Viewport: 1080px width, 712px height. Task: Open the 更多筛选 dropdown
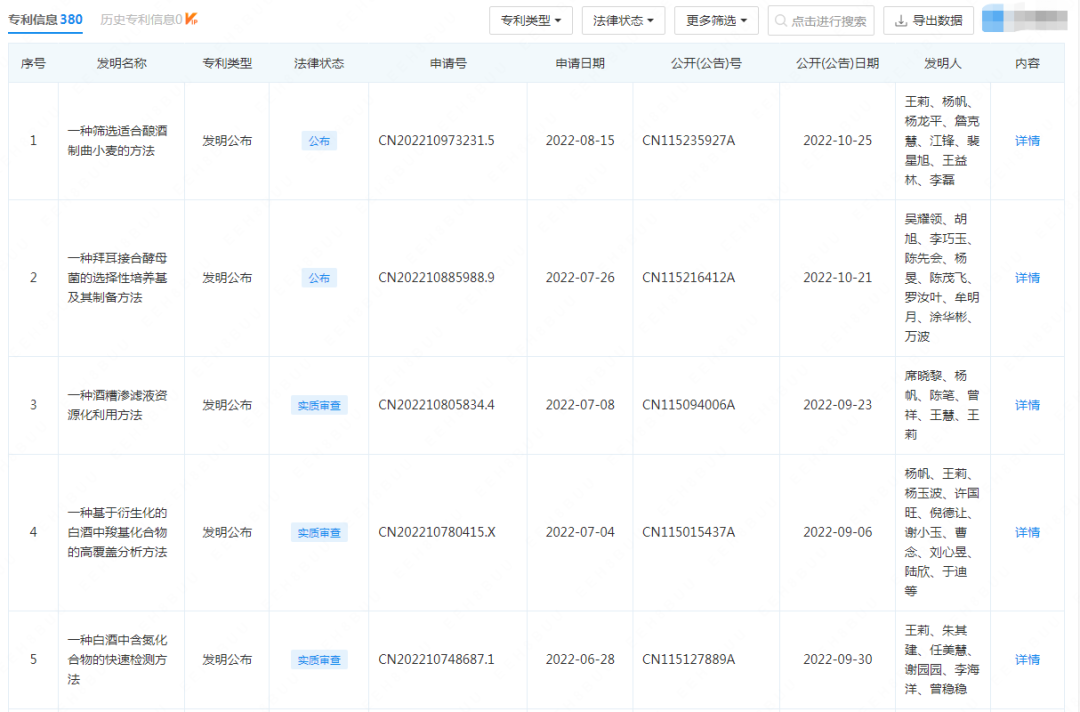click(x=716, y=21)
